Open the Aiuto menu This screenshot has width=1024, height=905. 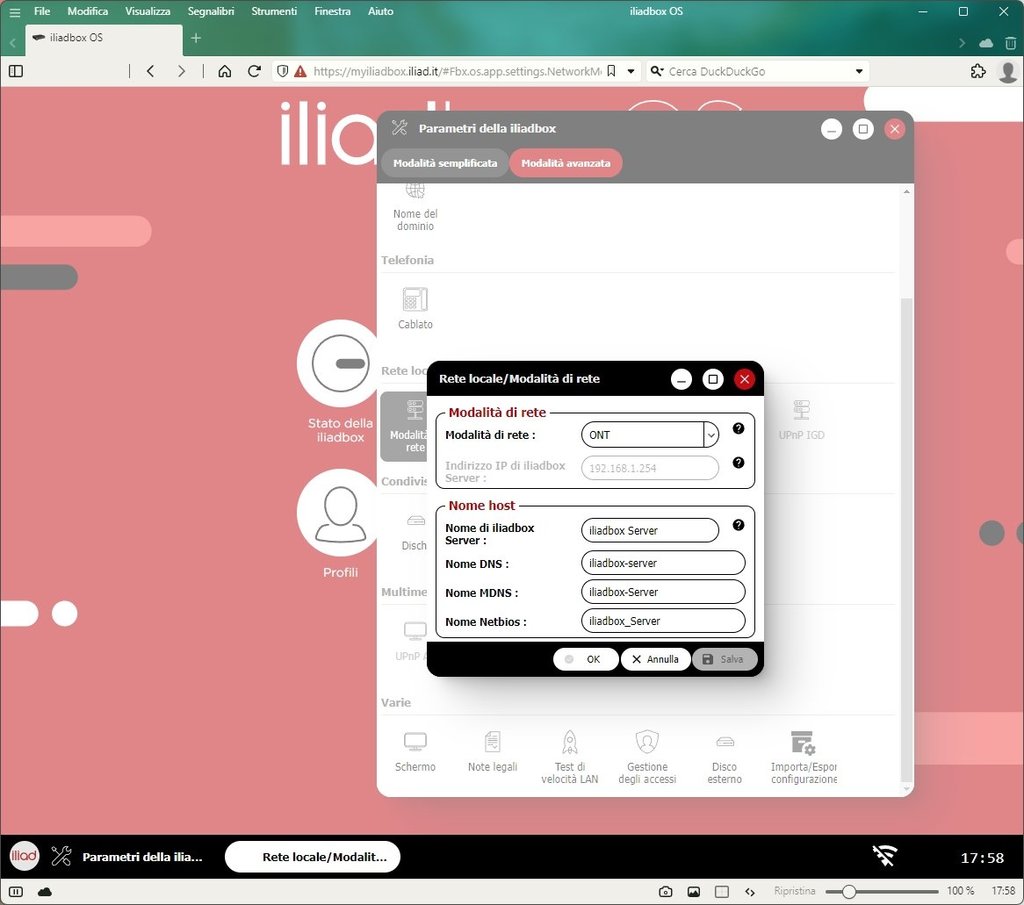tap(380, 11)
